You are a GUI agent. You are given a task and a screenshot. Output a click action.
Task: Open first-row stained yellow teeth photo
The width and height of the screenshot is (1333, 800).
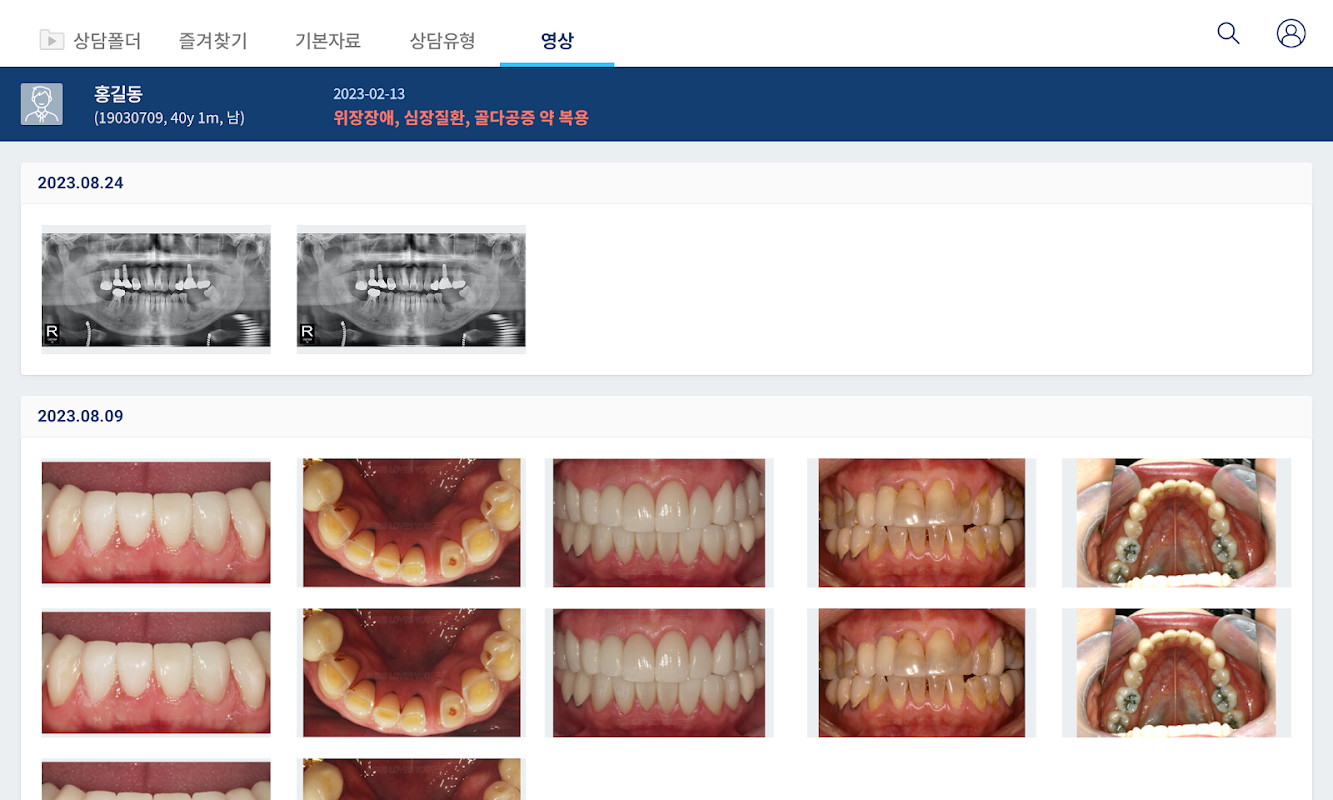921,522
